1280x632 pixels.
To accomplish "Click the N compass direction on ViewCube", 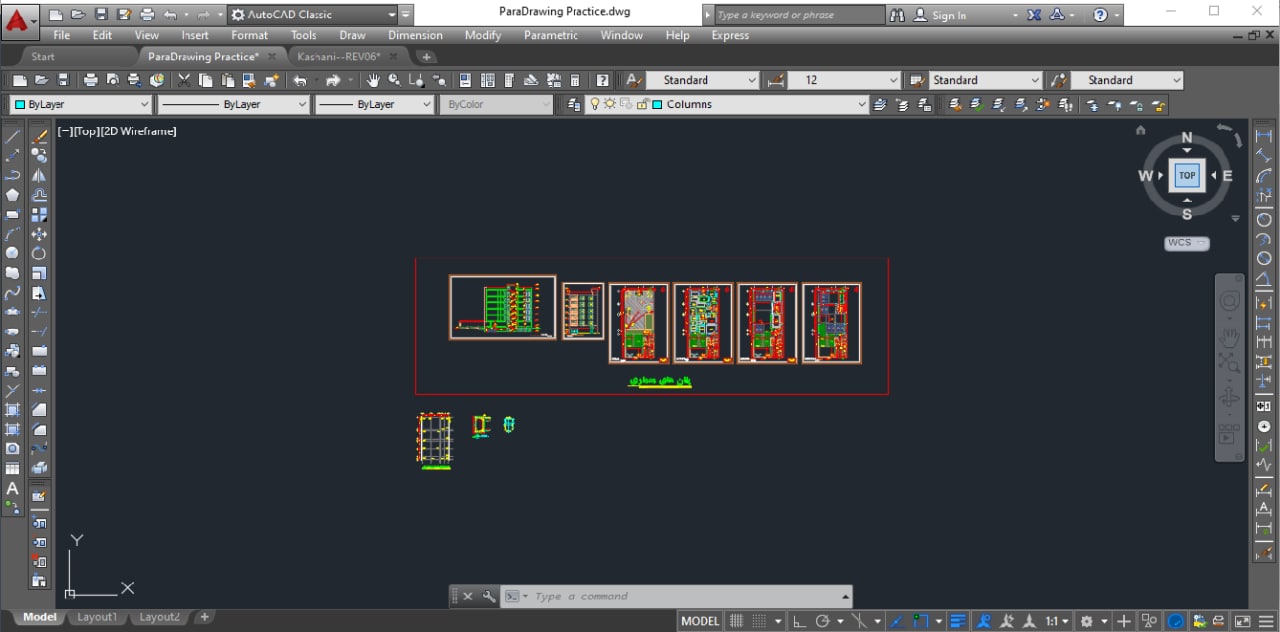I will pos(1187,138).
